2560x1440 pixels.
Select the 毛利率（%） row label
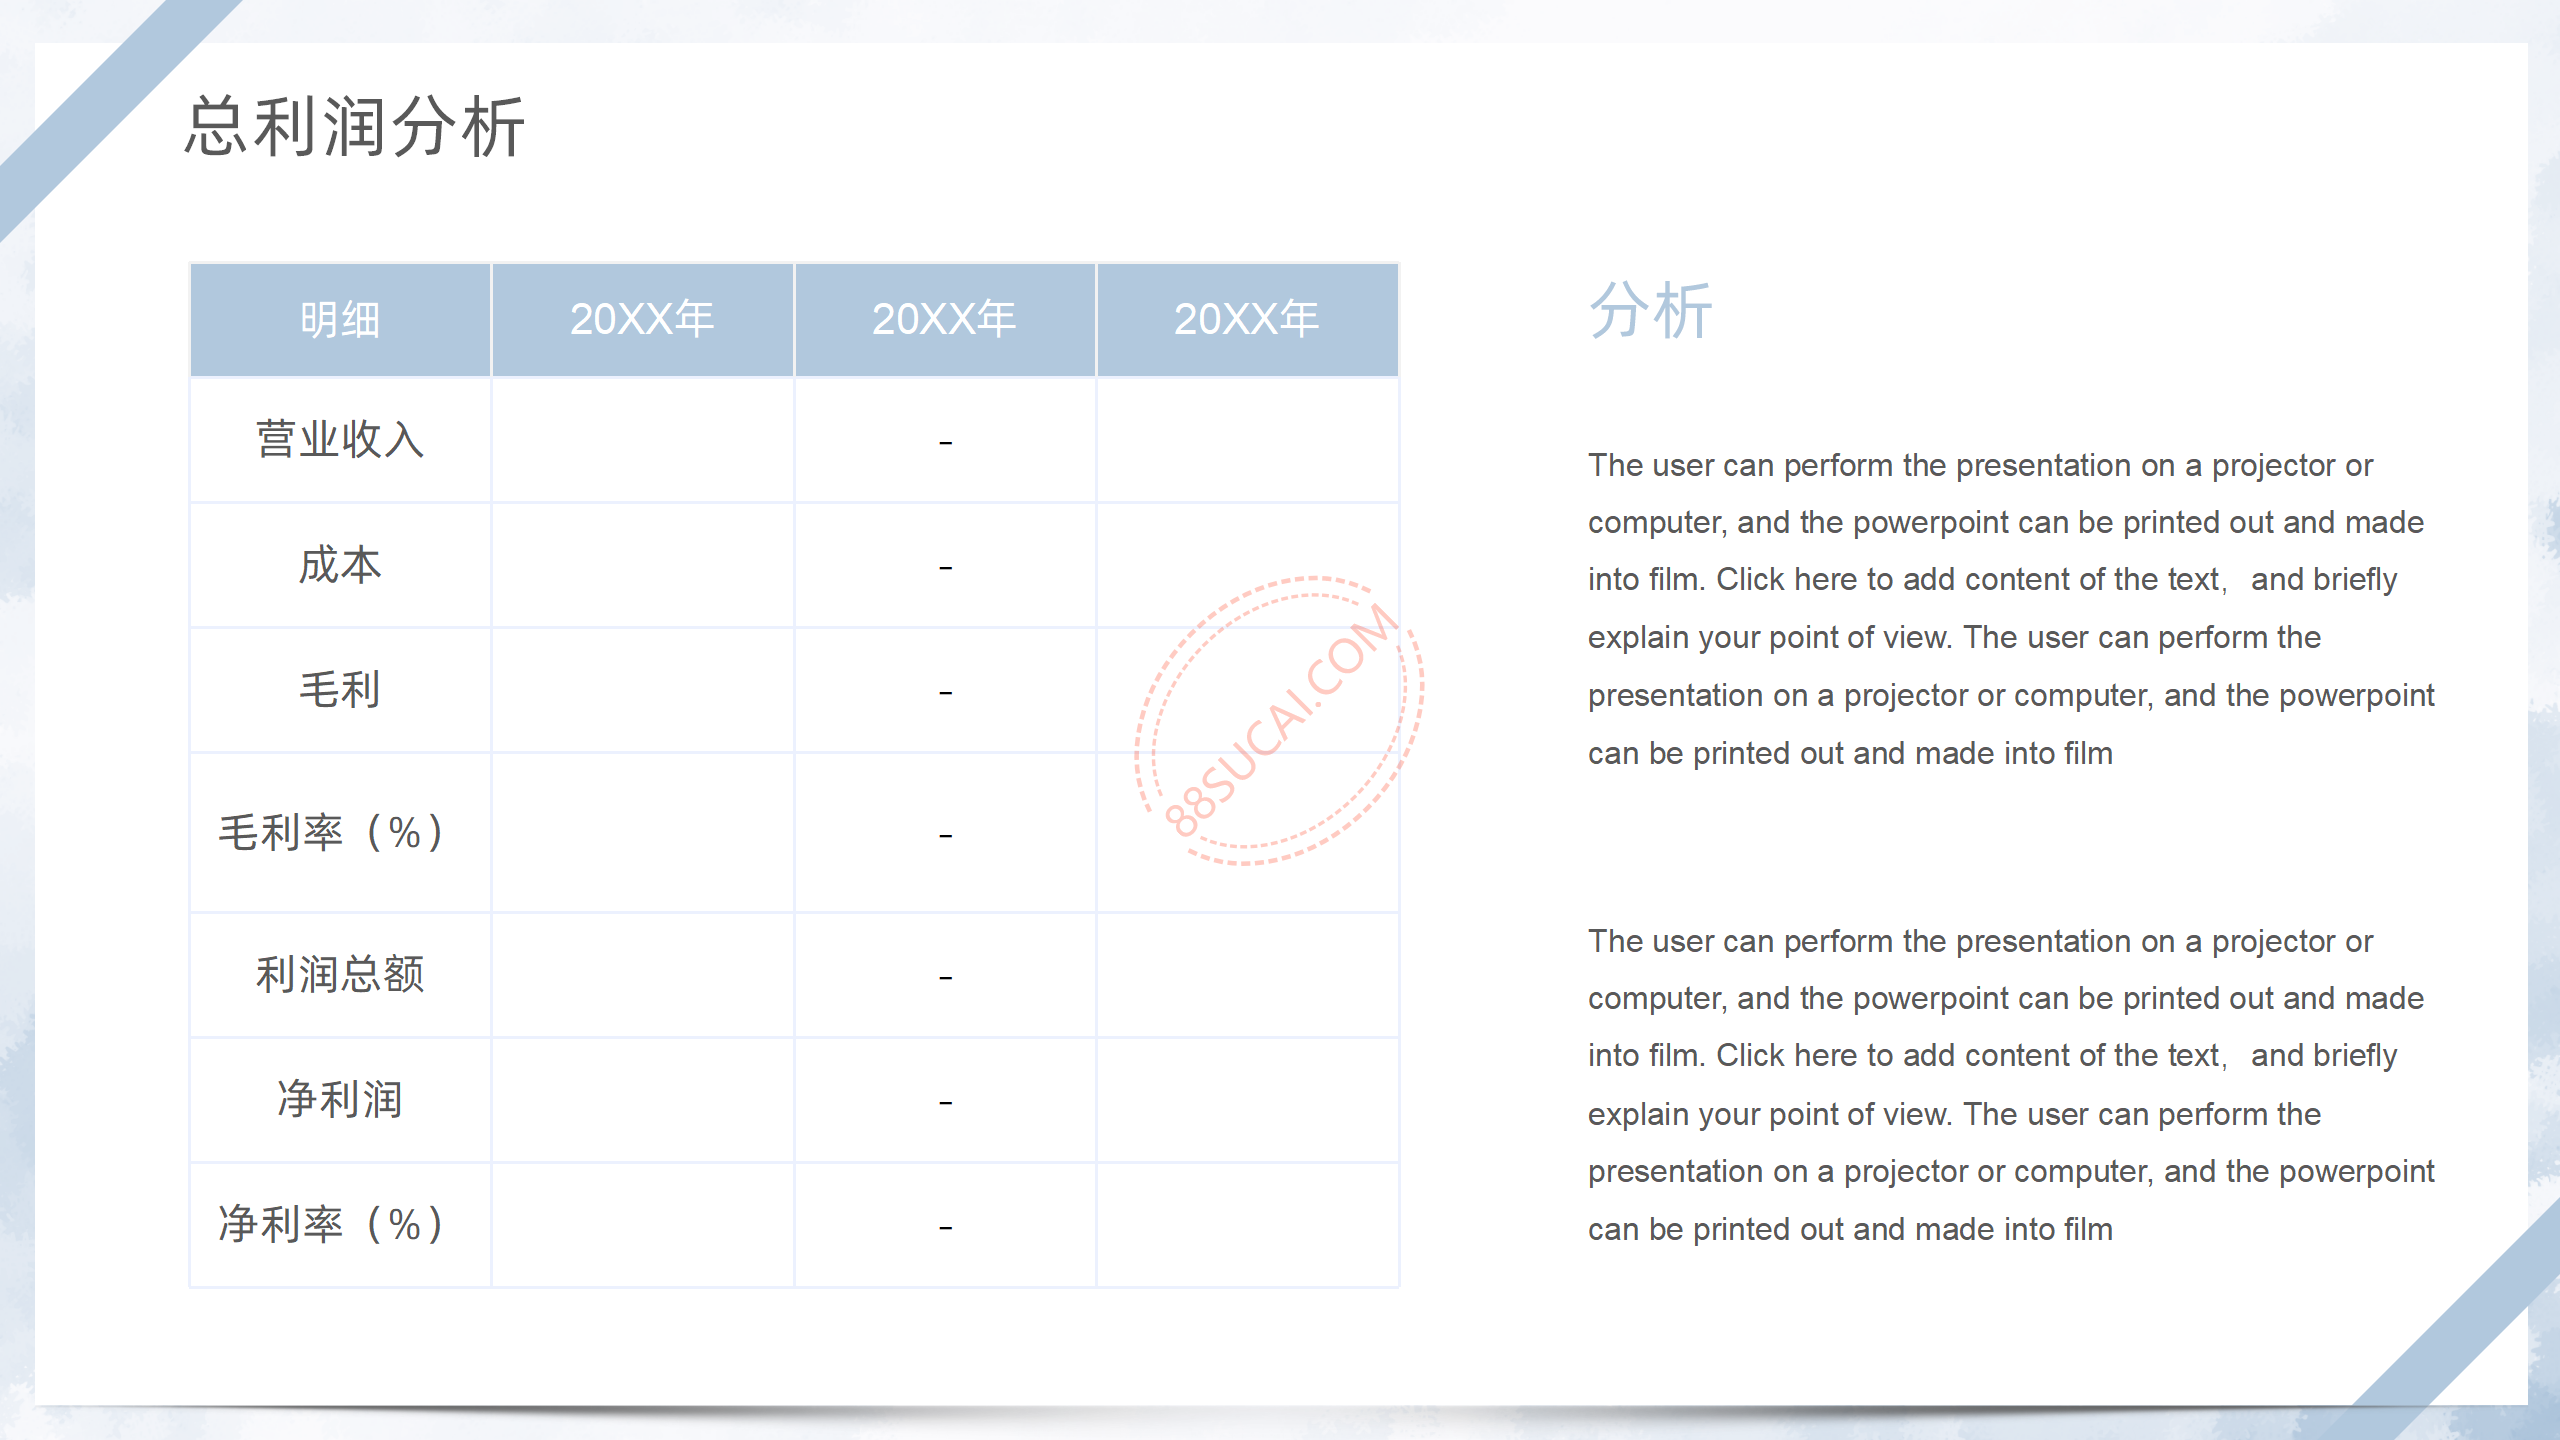pos(331,832)
